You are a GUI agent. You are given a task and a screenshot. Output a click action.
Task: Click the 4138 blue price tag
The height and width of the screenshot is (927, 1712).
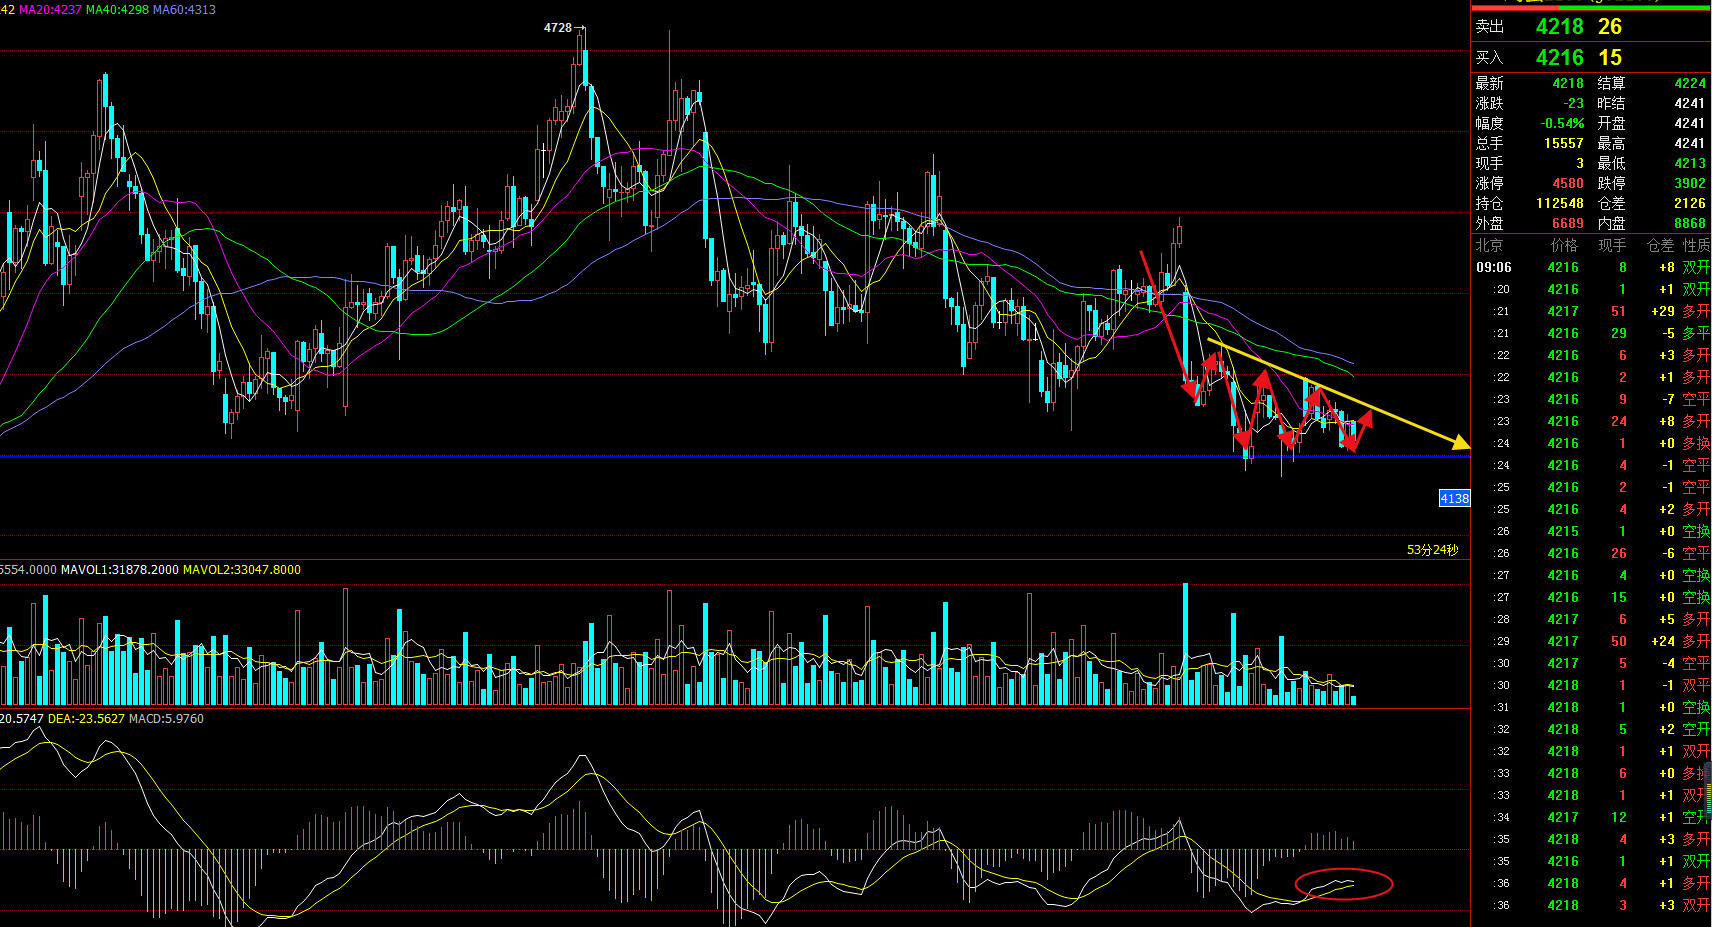tap(1454, 498)
